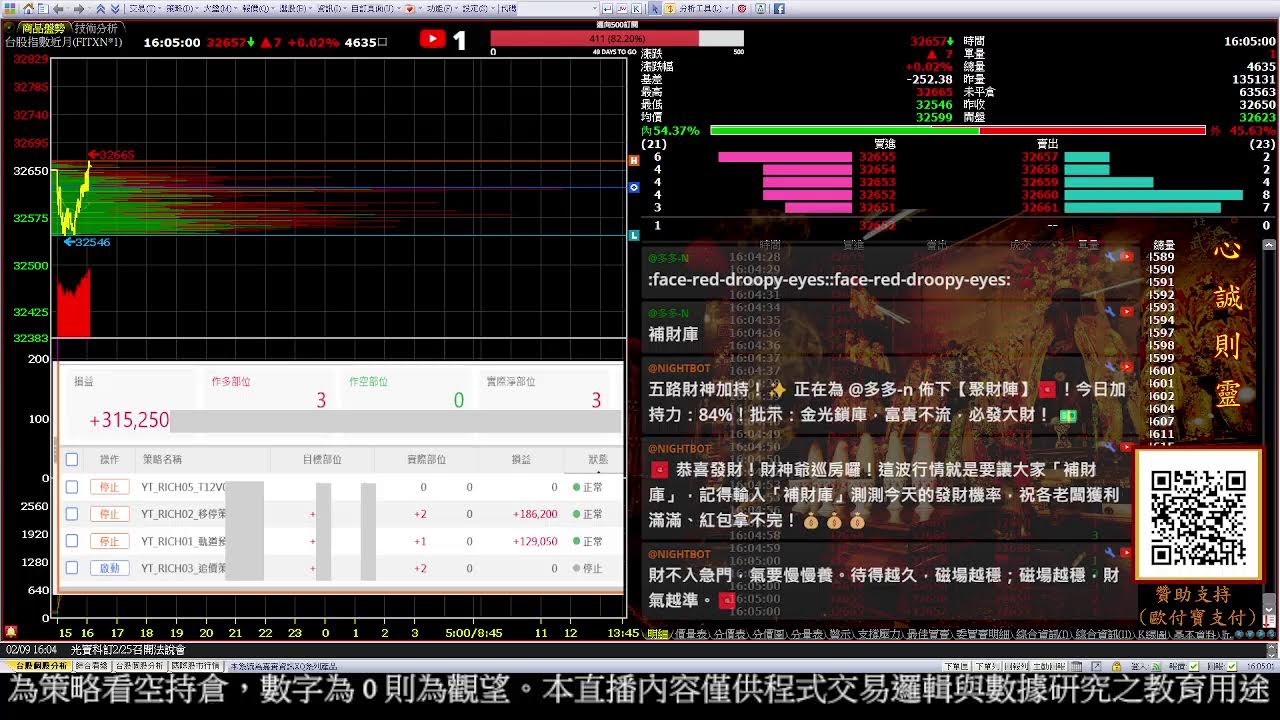Click 停止 button for YT_RICH02 strategy
Viewport: 1280px width, 720px height.
(x=110, y=514)
